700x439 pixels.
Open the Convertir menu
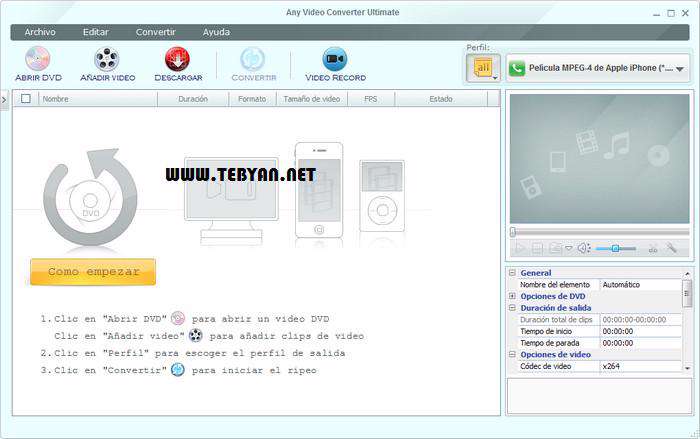[155, 32]
